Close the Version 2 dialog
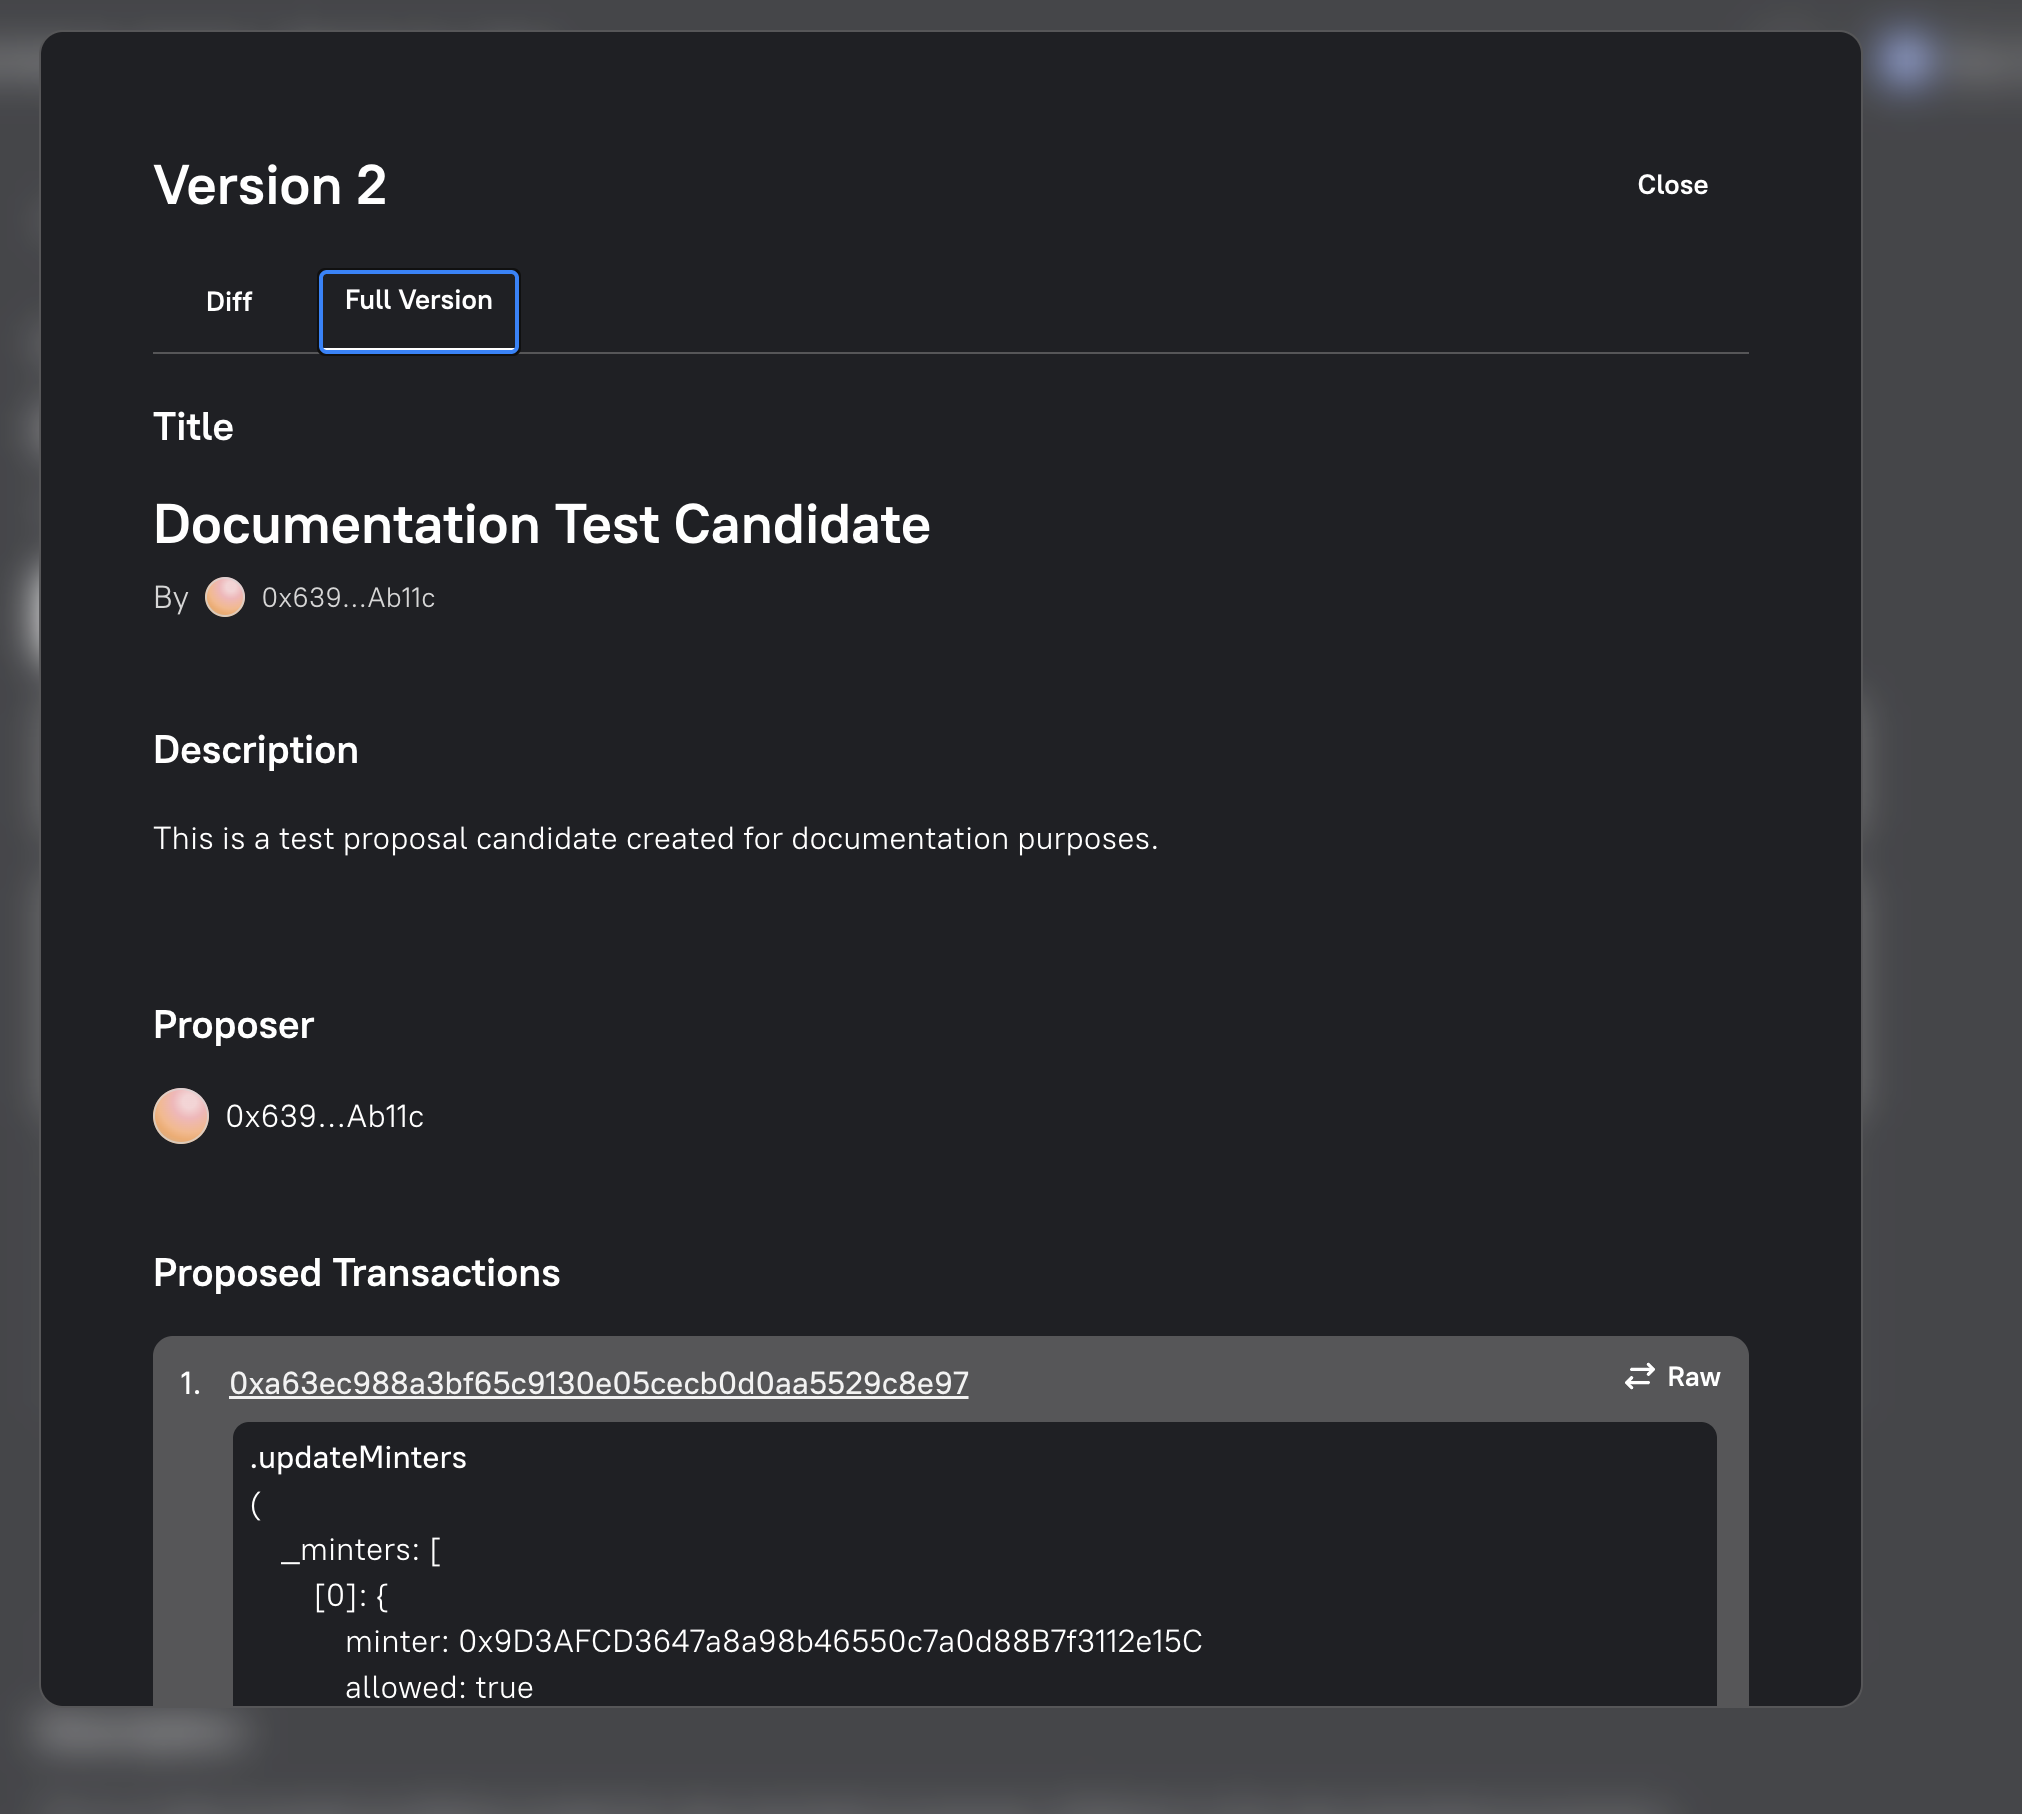Image resolution: width=2022 pixels, height=1814 pixels. tap(1672, 185)
